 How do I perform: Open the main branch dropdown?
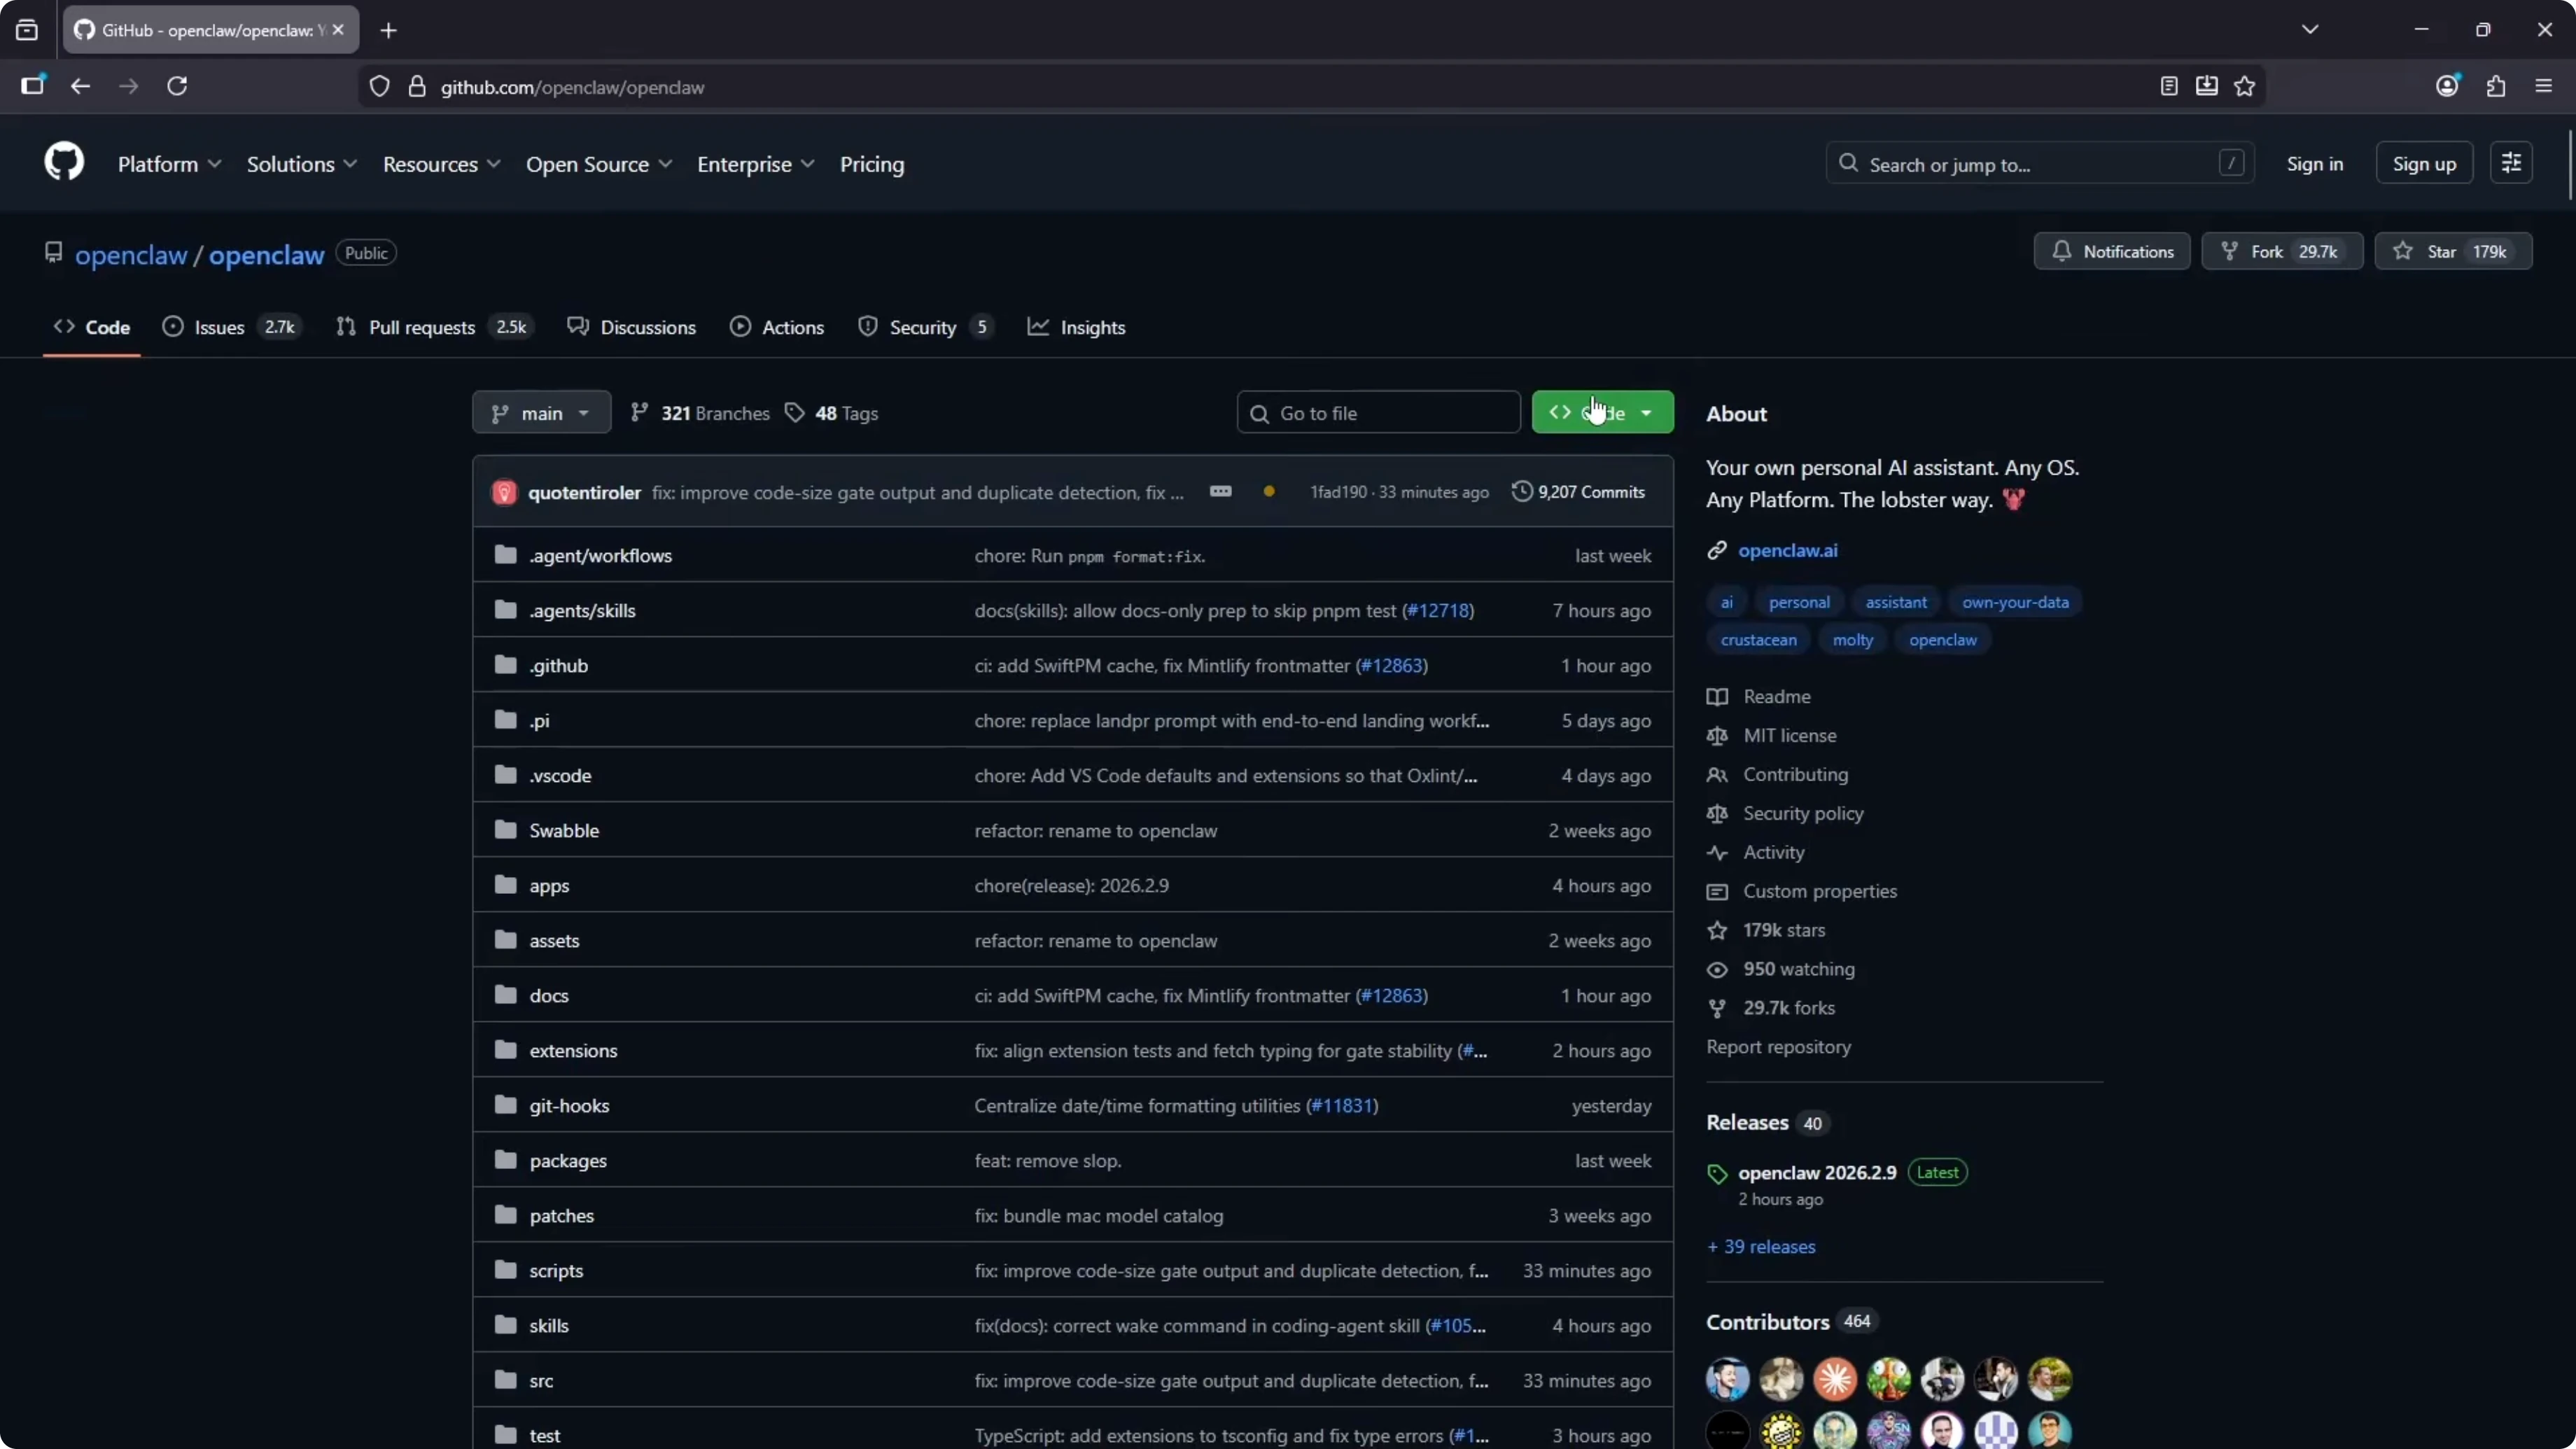[541, 412]
